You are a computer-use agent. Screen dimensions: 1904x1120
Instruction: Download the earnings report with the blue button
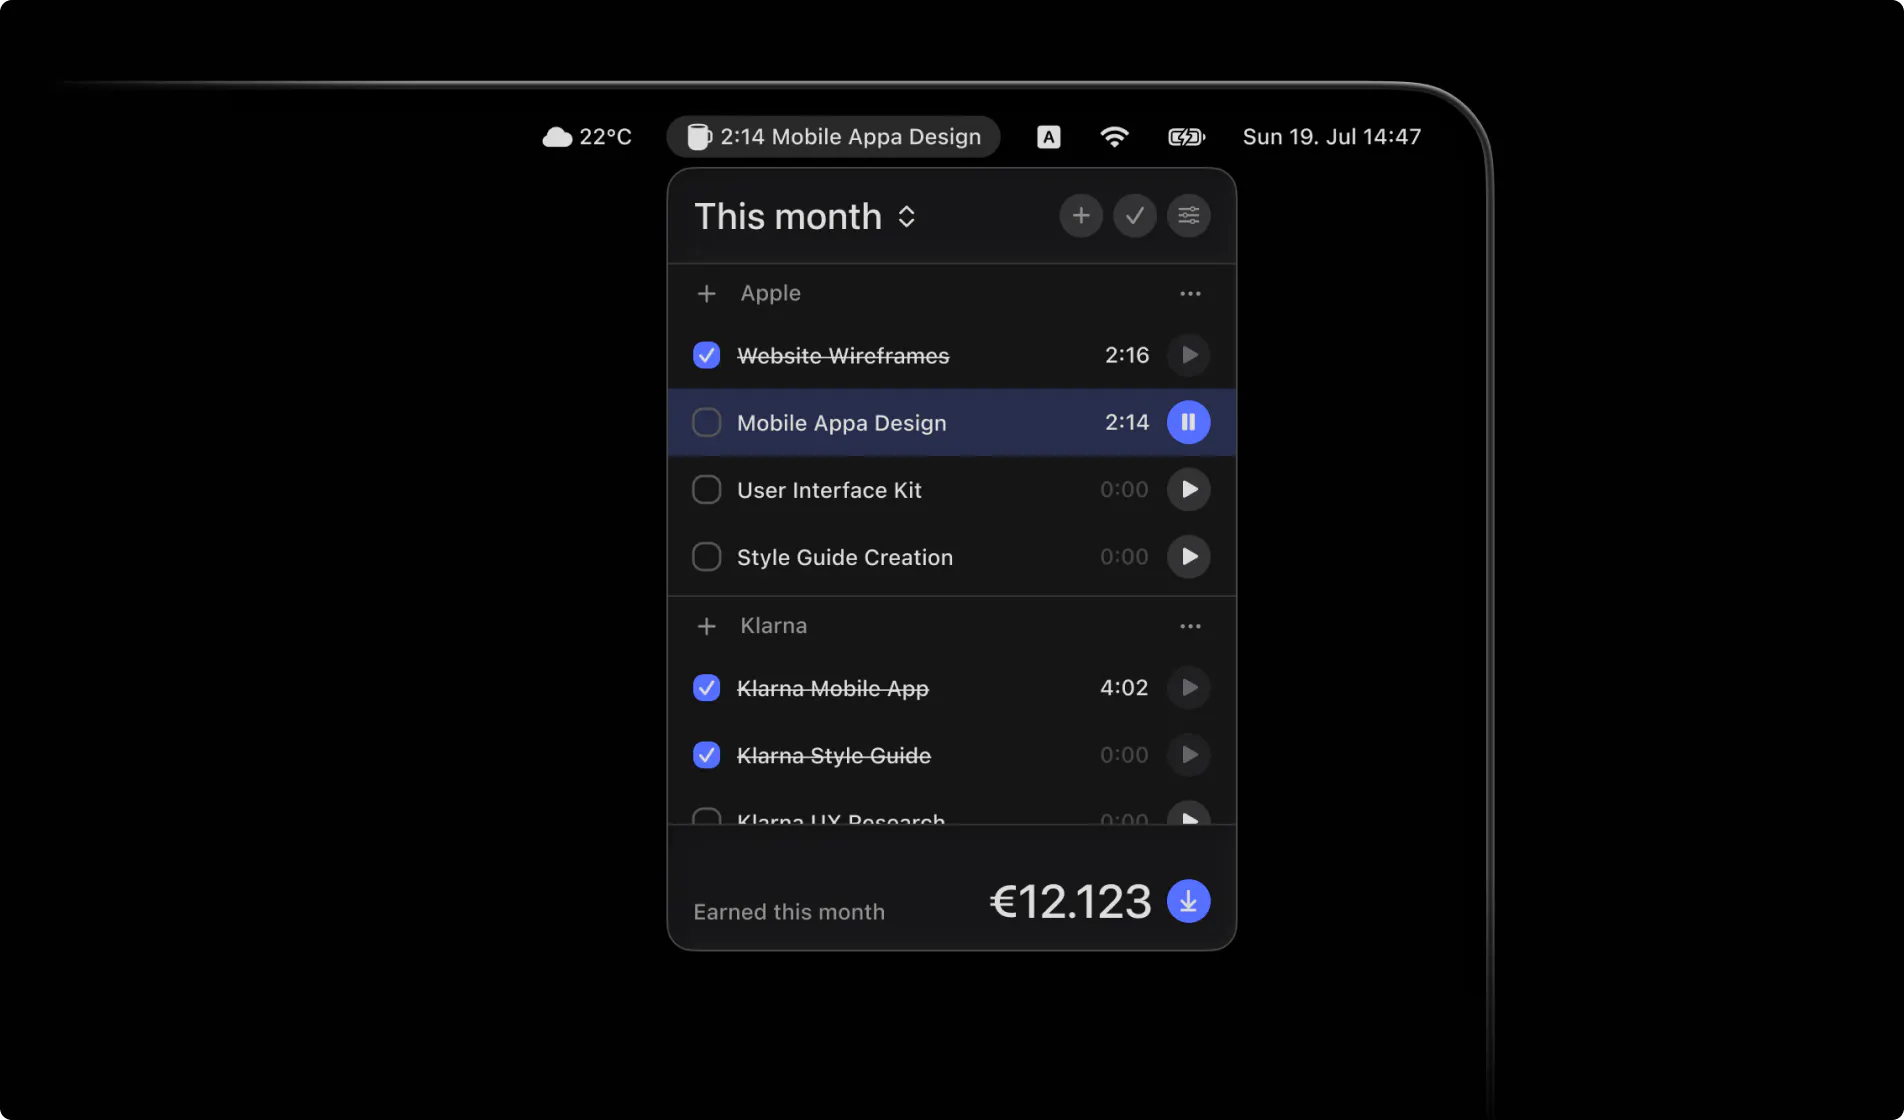pos(1189,901)
